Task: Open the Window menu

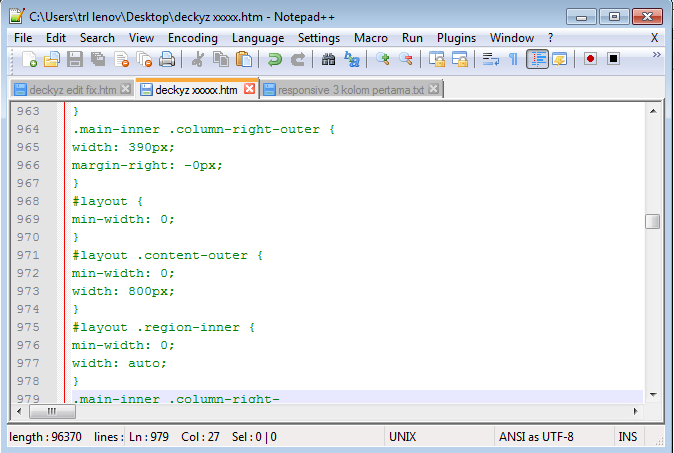Action: (512, 38)
